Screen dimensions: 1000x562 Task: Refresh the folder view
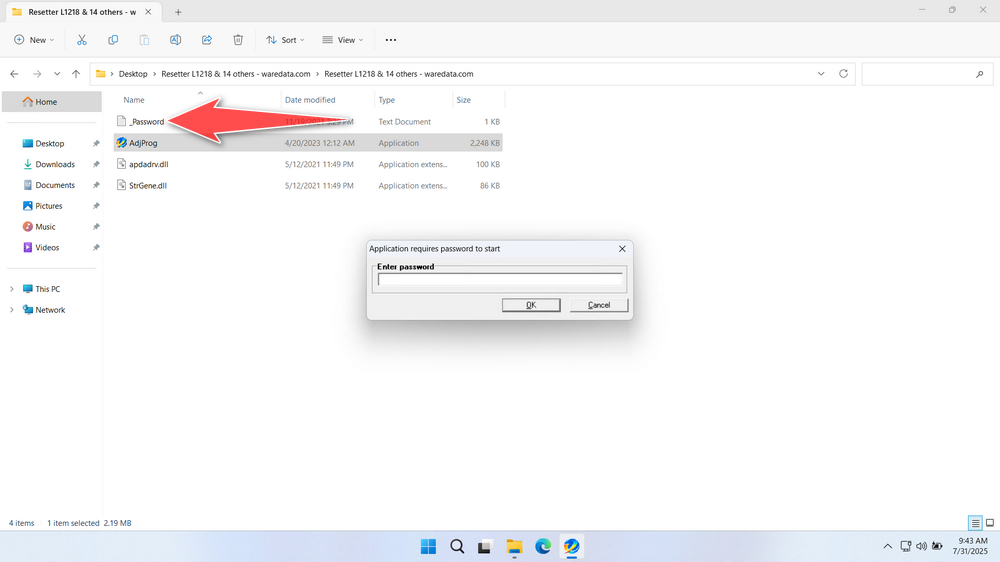843,73
